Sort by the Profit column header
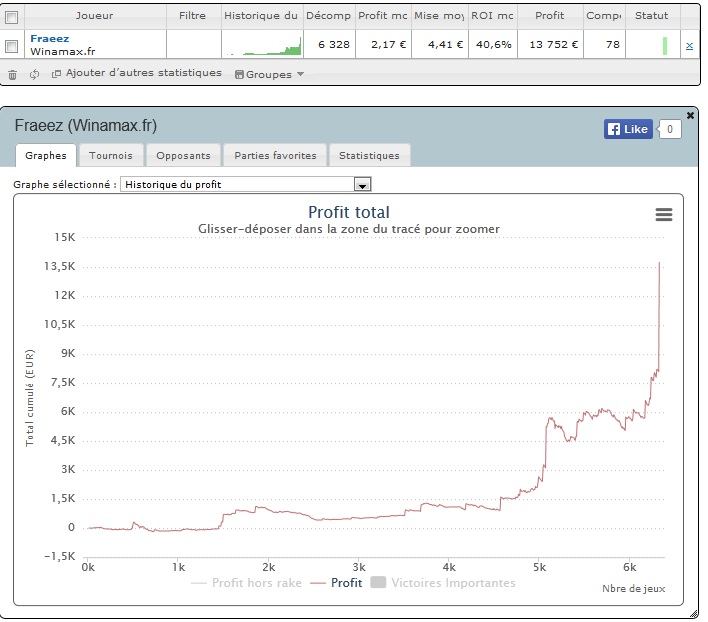 [550, 16]
